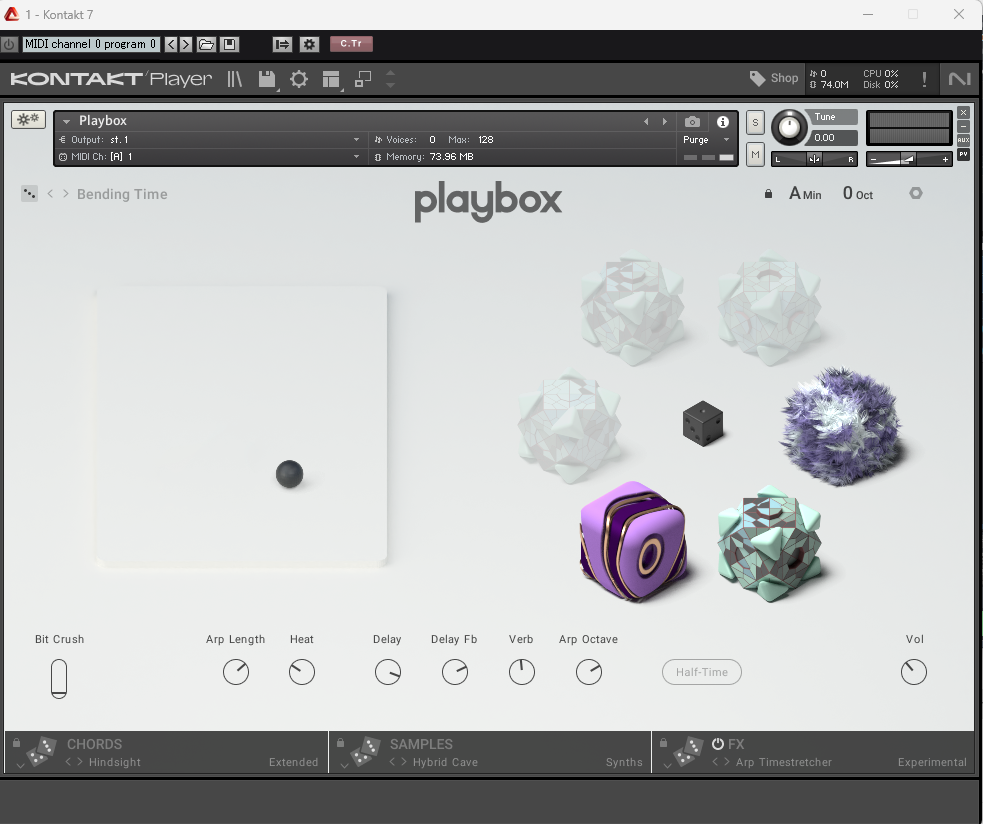Toggle the host power bypass button
983x824 pixels.
pos(9,45)
